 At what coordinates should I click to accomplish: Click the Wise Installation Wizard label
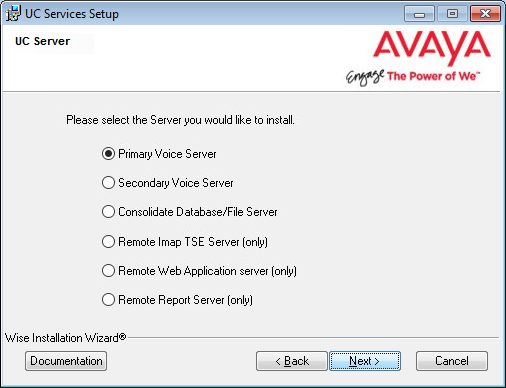pyautogui.click(x=65, y=338)
